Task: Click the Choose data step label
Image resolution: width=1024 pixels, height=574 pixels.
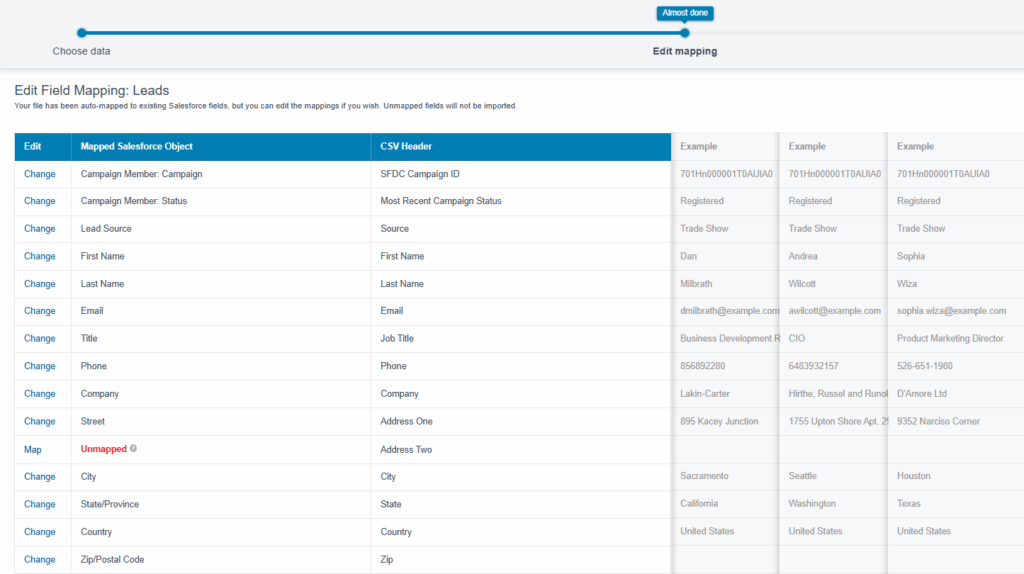Action: (x=82, y=51)
